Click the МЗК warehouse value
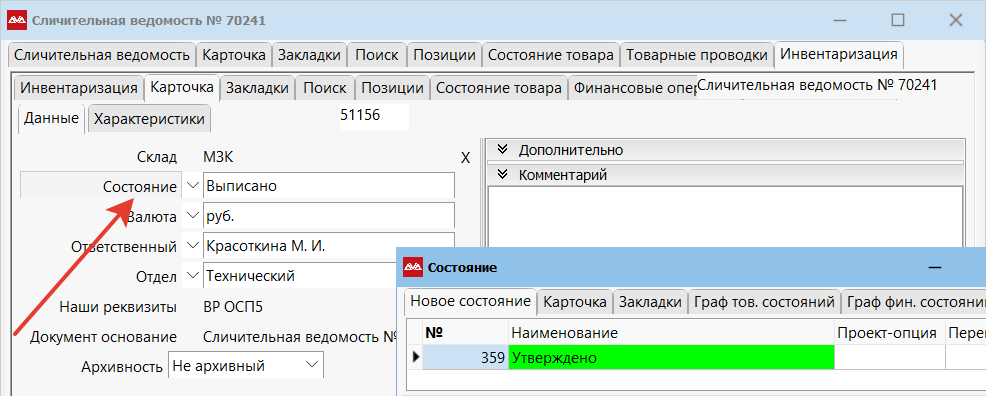Viewport: 986px width, 396px height. [218, 157]
